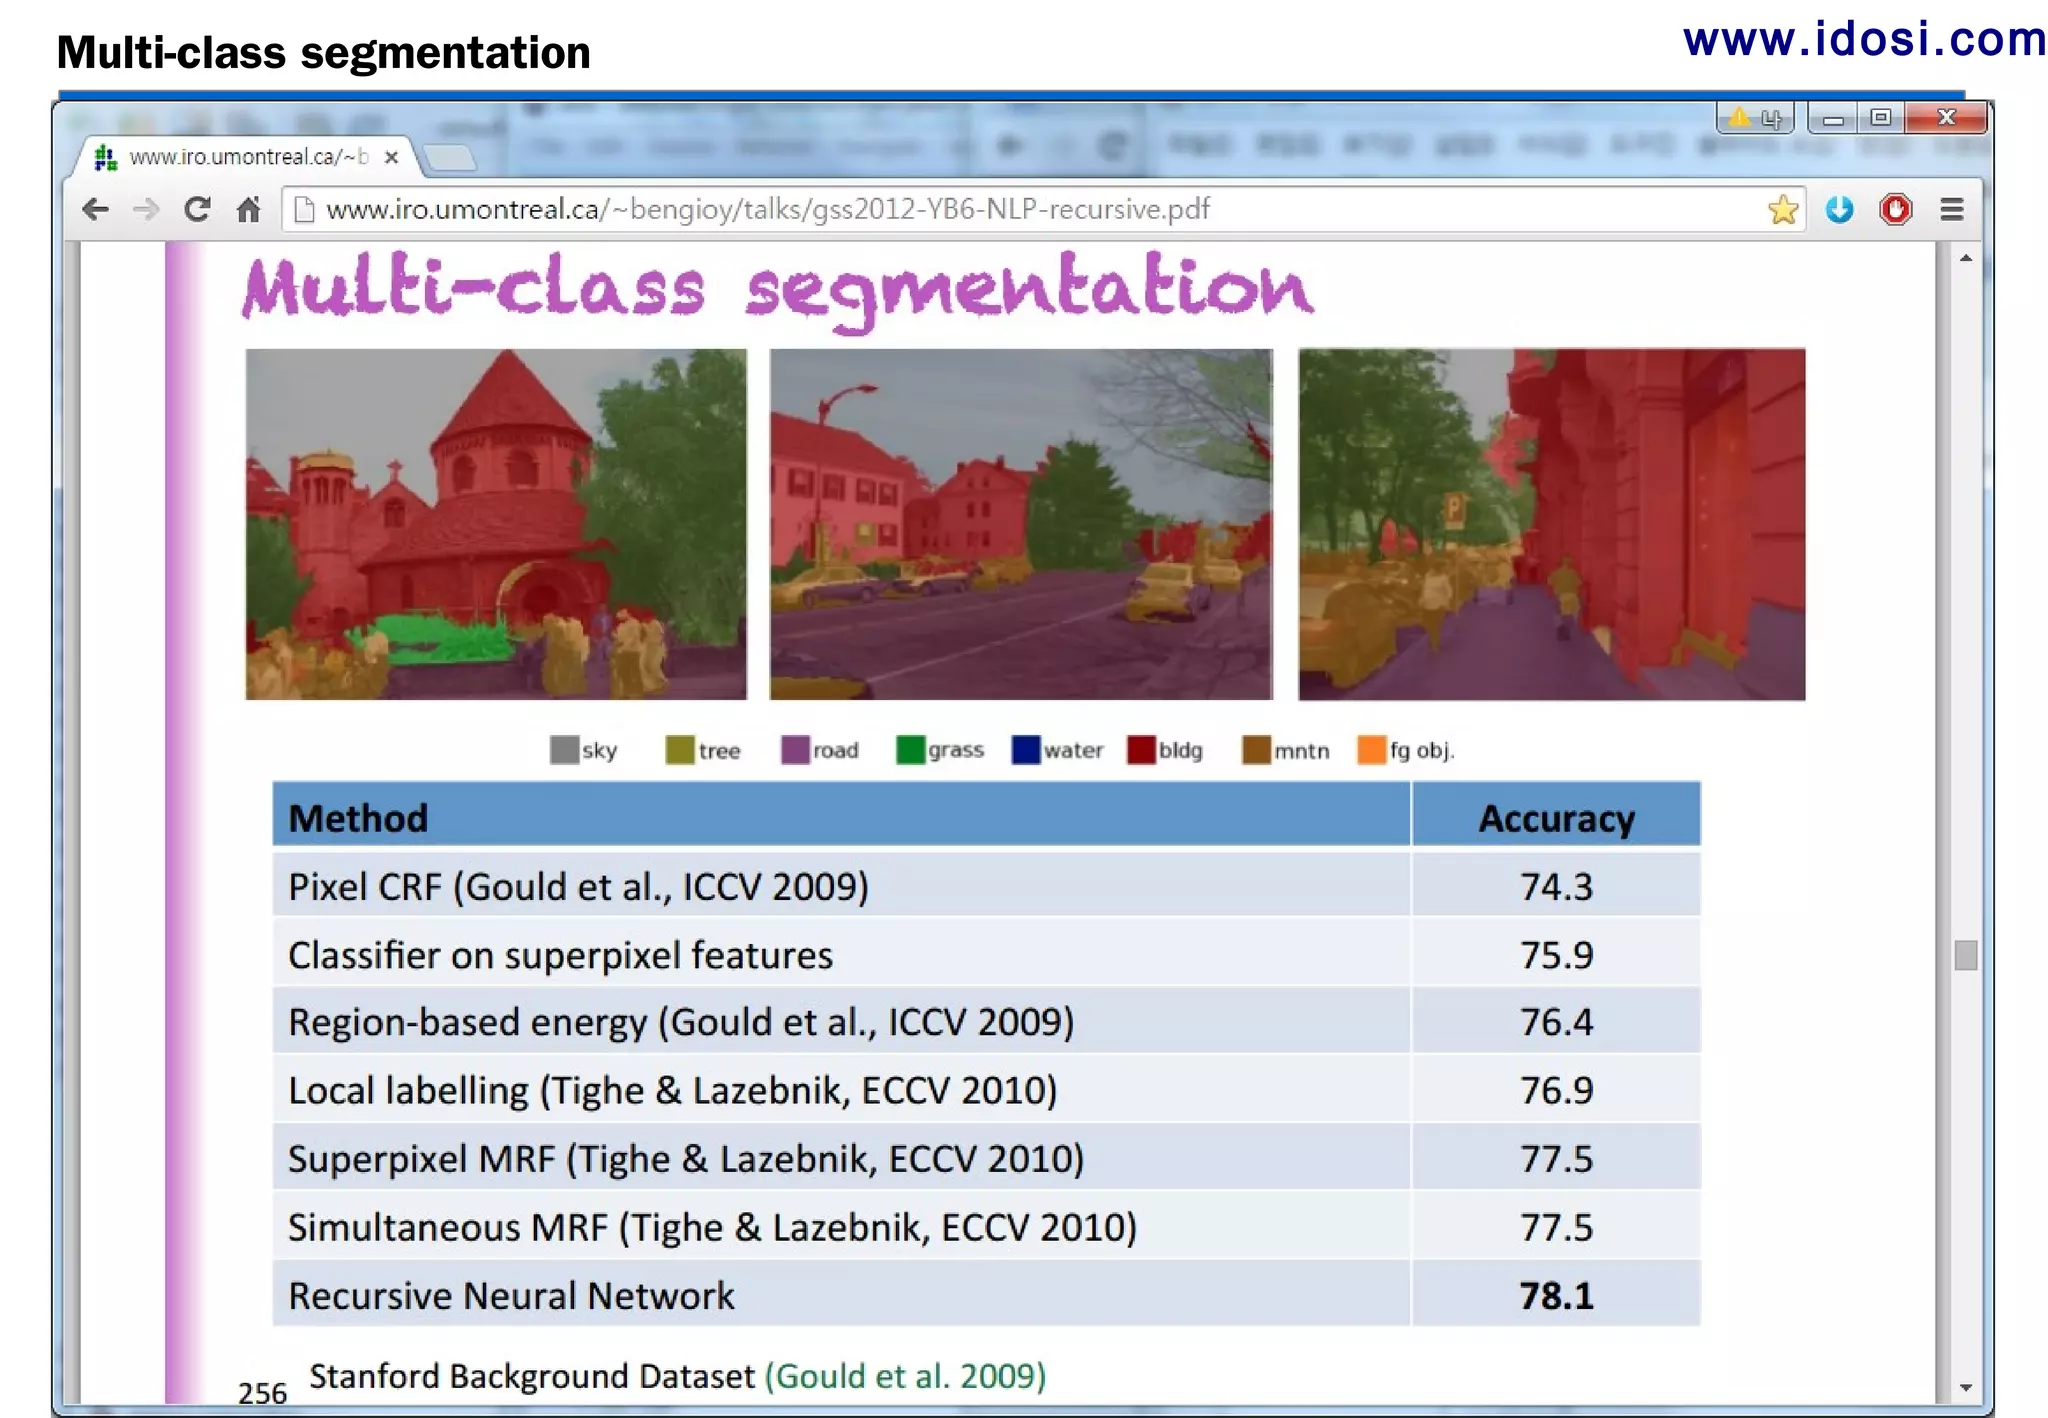The width and height of the screenshot is (2048, 1418).
Task: Click the scrollbar down arrow
Action: (1966, 1388)
